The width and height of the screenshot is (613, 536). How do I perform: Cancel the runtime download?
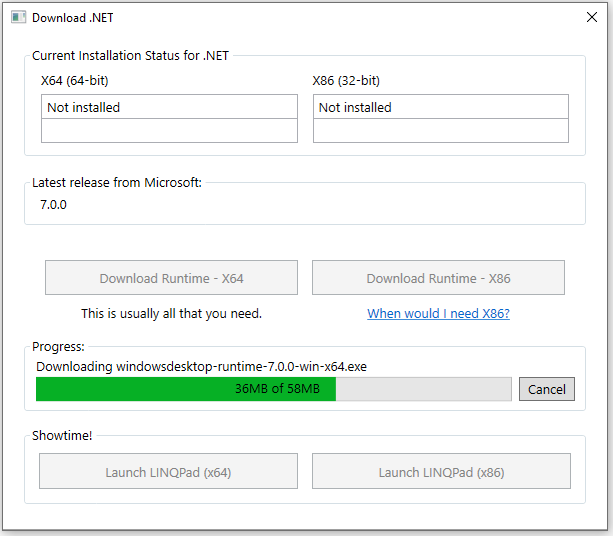pos(547,389)
